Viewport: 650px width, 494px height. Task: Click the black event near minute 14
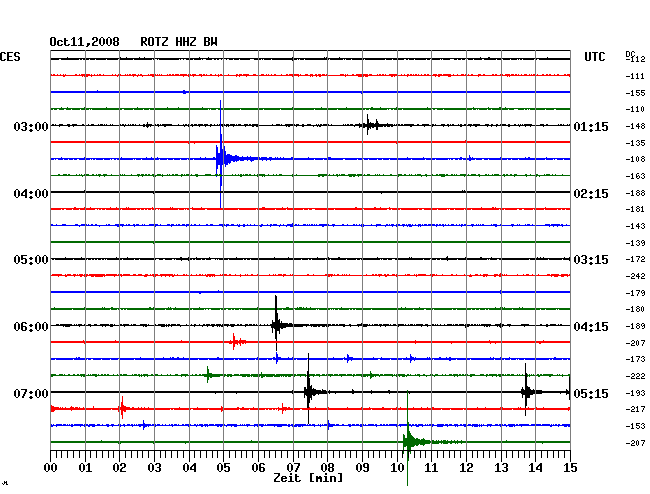pyautogui.click(x=526, y=392)
